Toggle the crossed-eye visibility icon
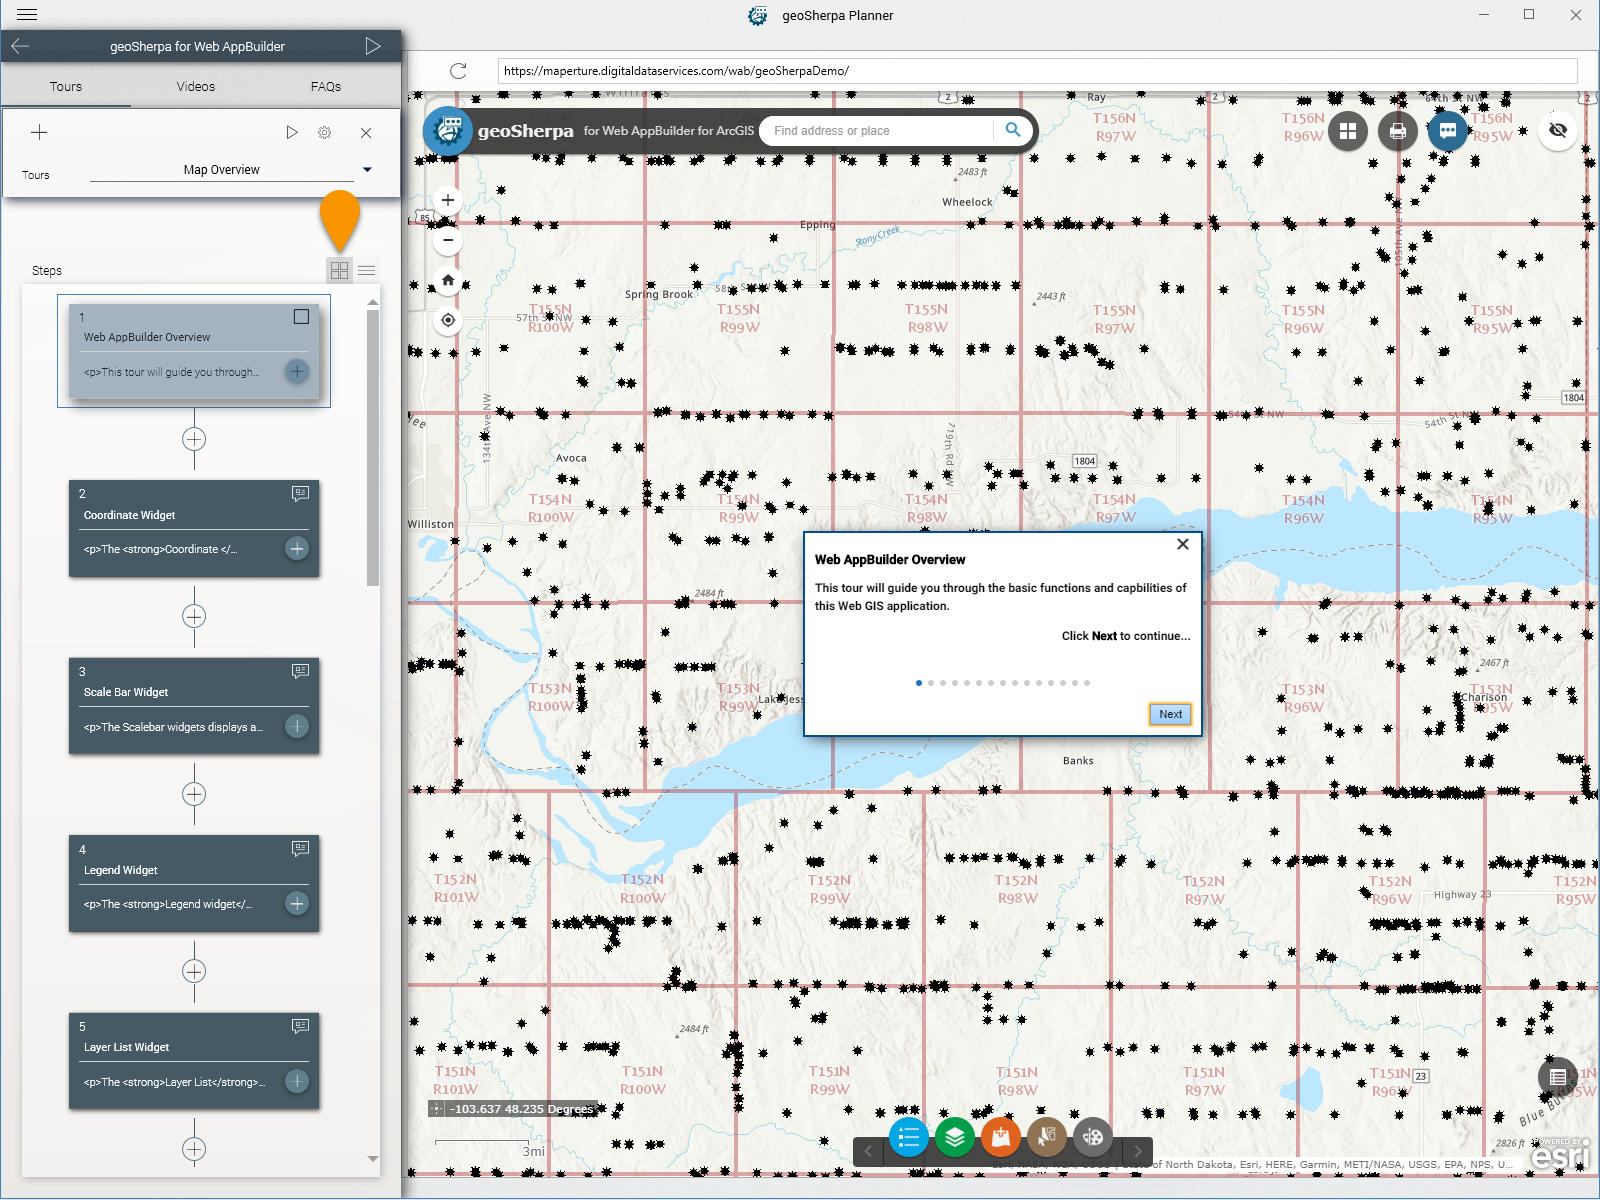The width and height of the screenshot is (1600, 1200). (1558, 130)
